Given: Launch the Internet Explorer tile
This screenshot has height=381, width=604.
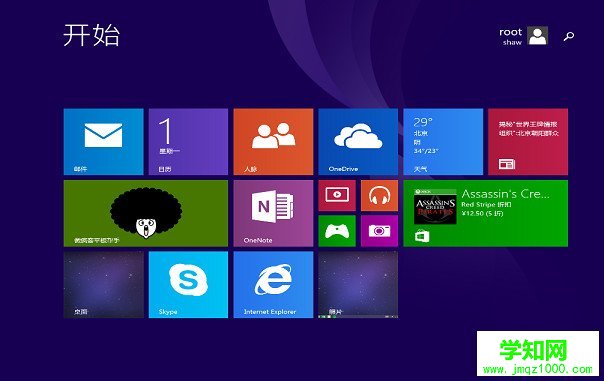Looking at the screenshot, I should [x=273, y=285].
